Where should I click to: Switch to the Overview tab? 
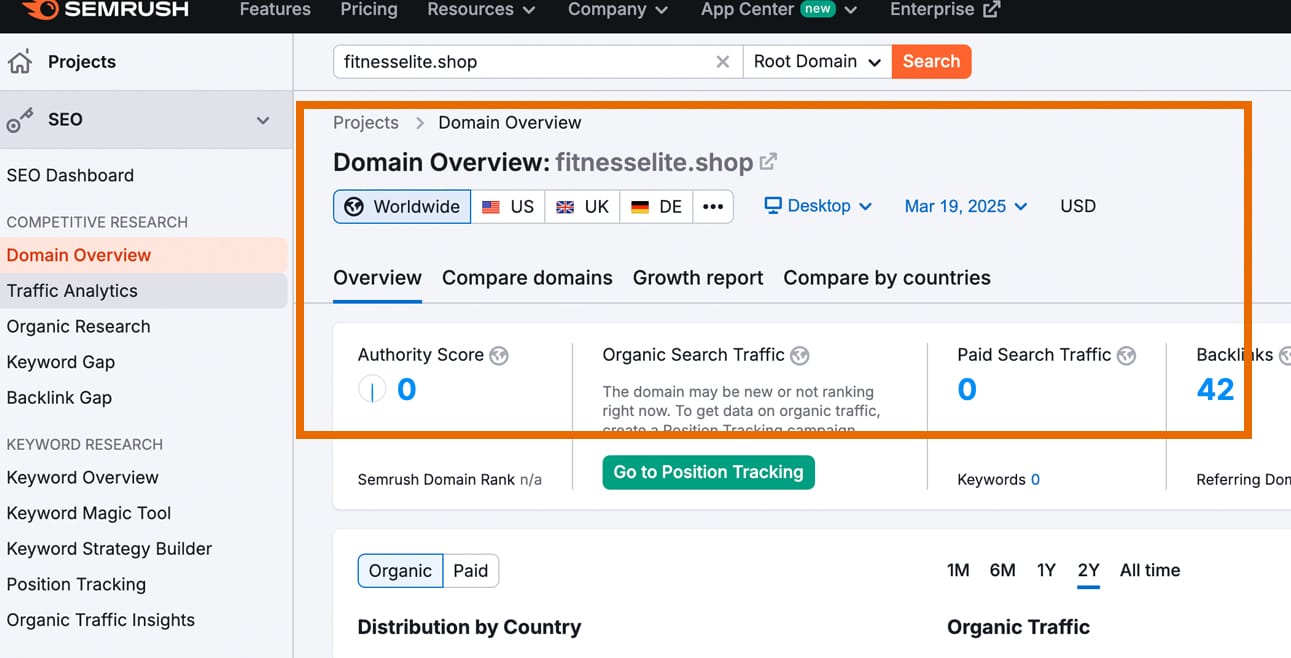click(x=377, y=278)
